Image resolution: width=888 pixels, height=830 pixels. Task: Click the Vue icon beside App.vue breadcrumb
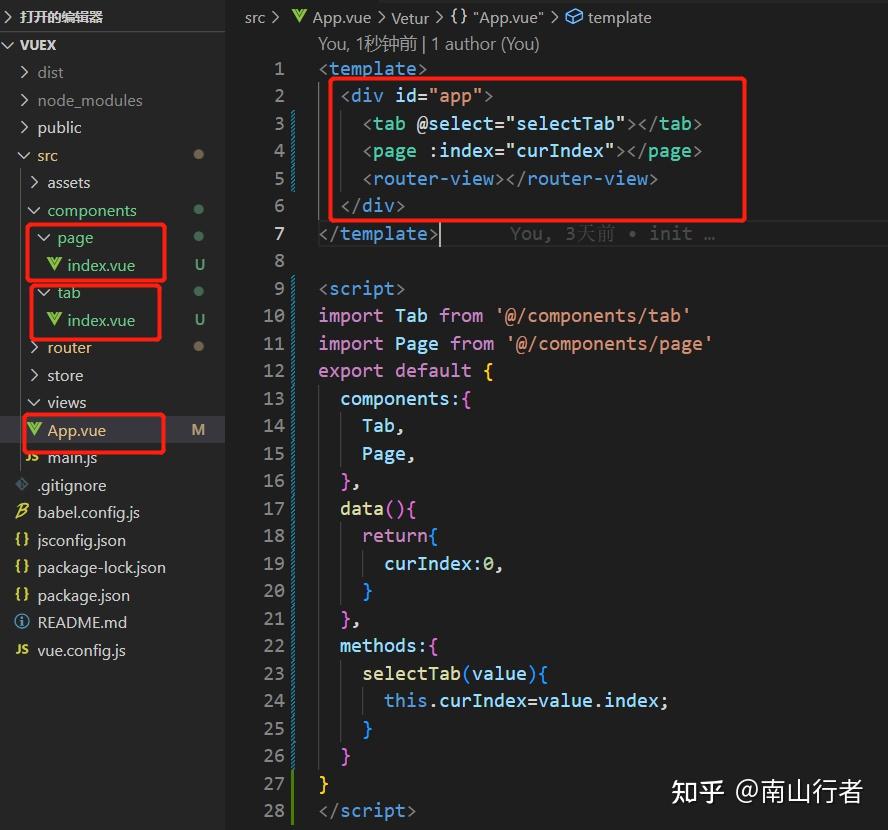tap(297, 17)
